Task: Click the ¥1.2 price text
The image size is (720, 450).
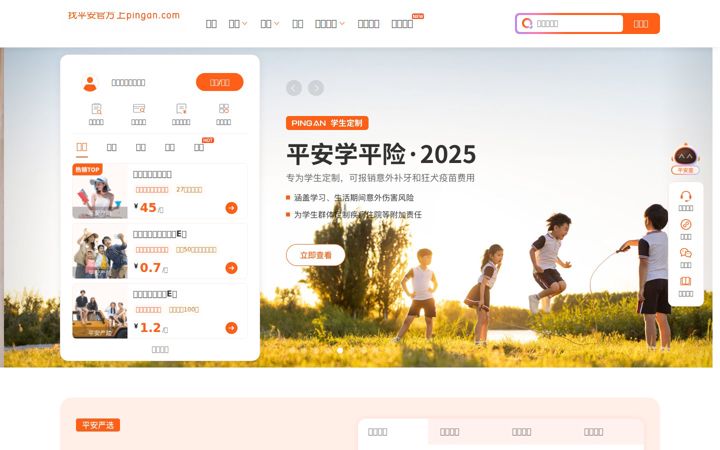Action: pos(151,328)
